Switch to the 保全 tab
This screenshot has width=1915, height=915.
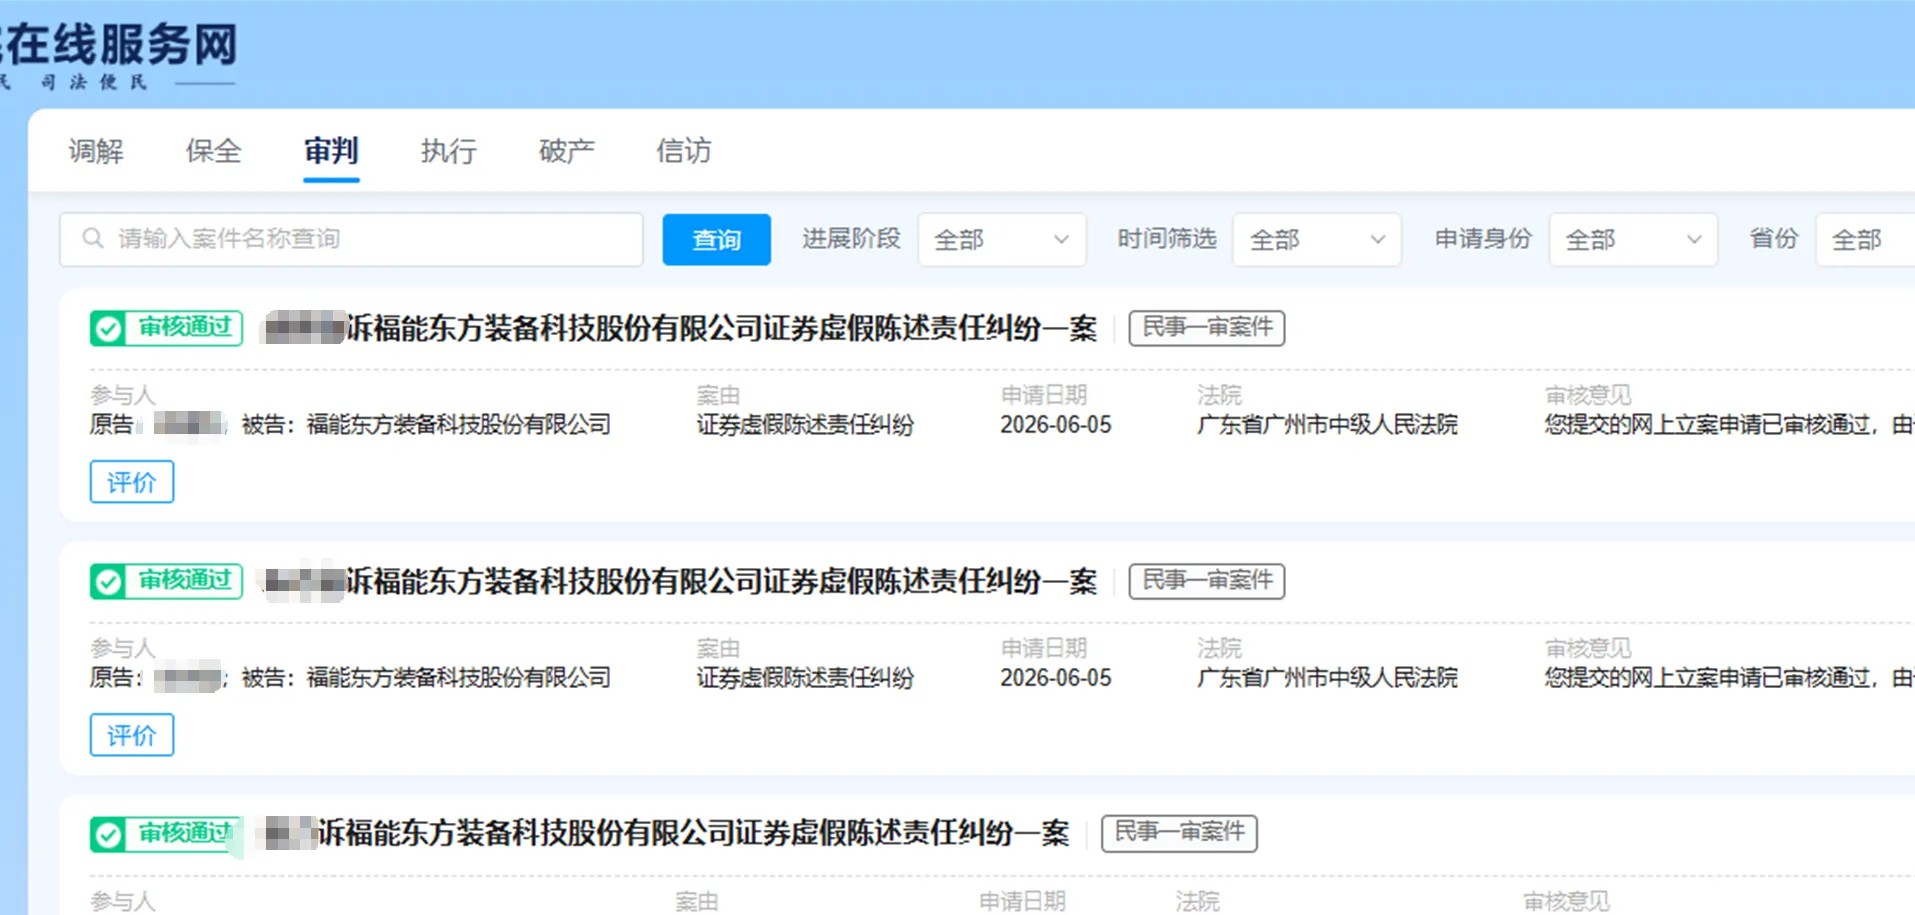click(x=213, y=151)
